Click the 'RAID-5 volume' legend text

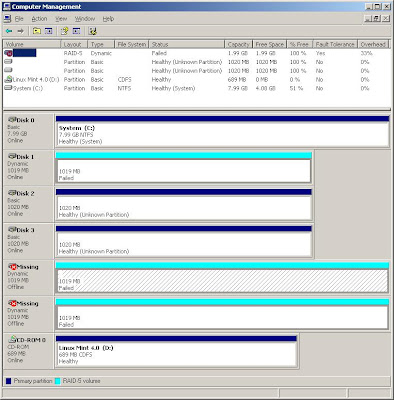[81, 381]
